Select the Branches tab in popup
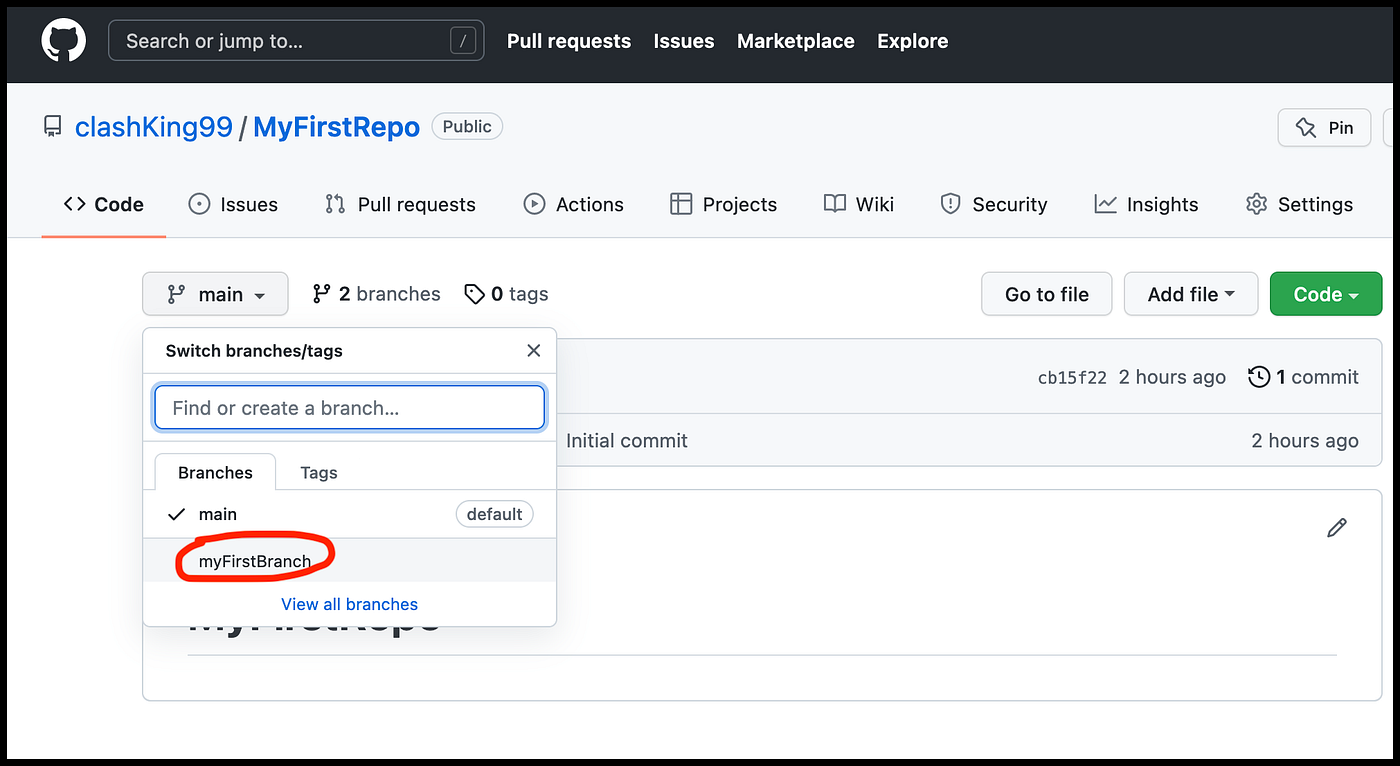 (x=215, y=472)
